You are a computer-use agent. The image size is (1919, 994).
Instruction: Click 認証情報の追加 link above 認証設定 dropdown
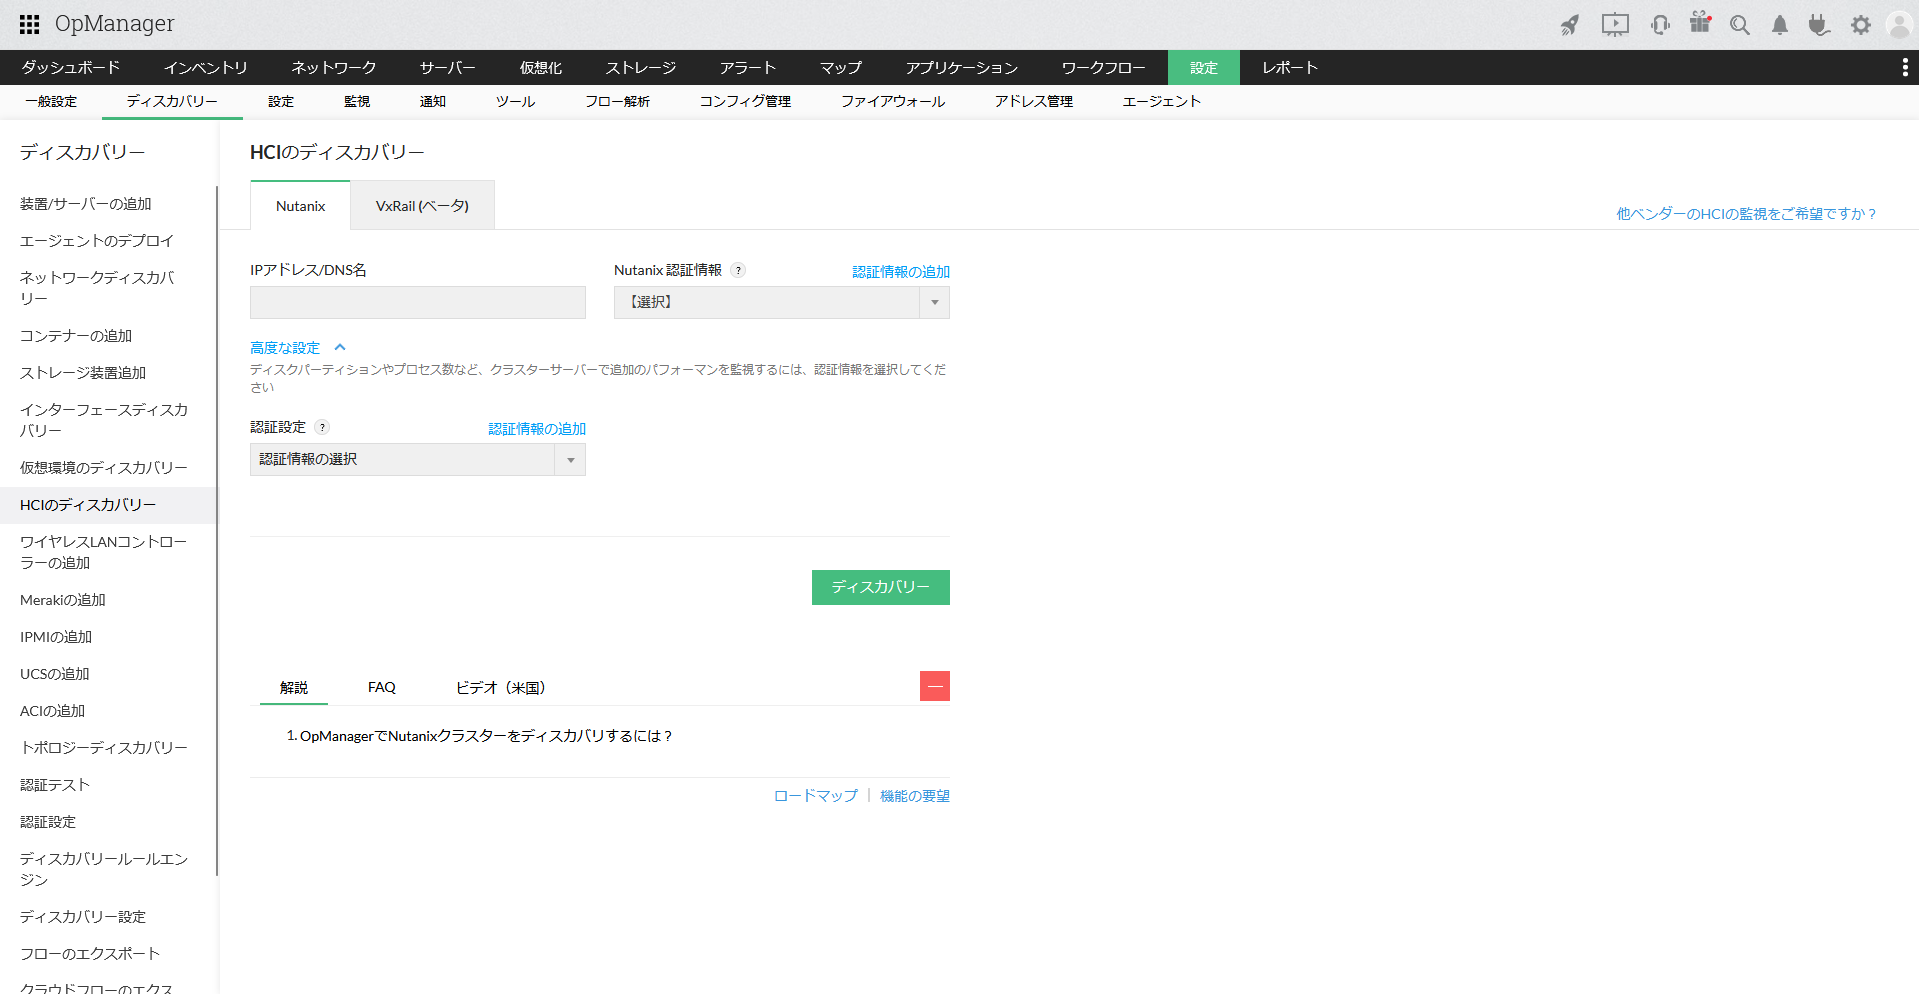537,429
